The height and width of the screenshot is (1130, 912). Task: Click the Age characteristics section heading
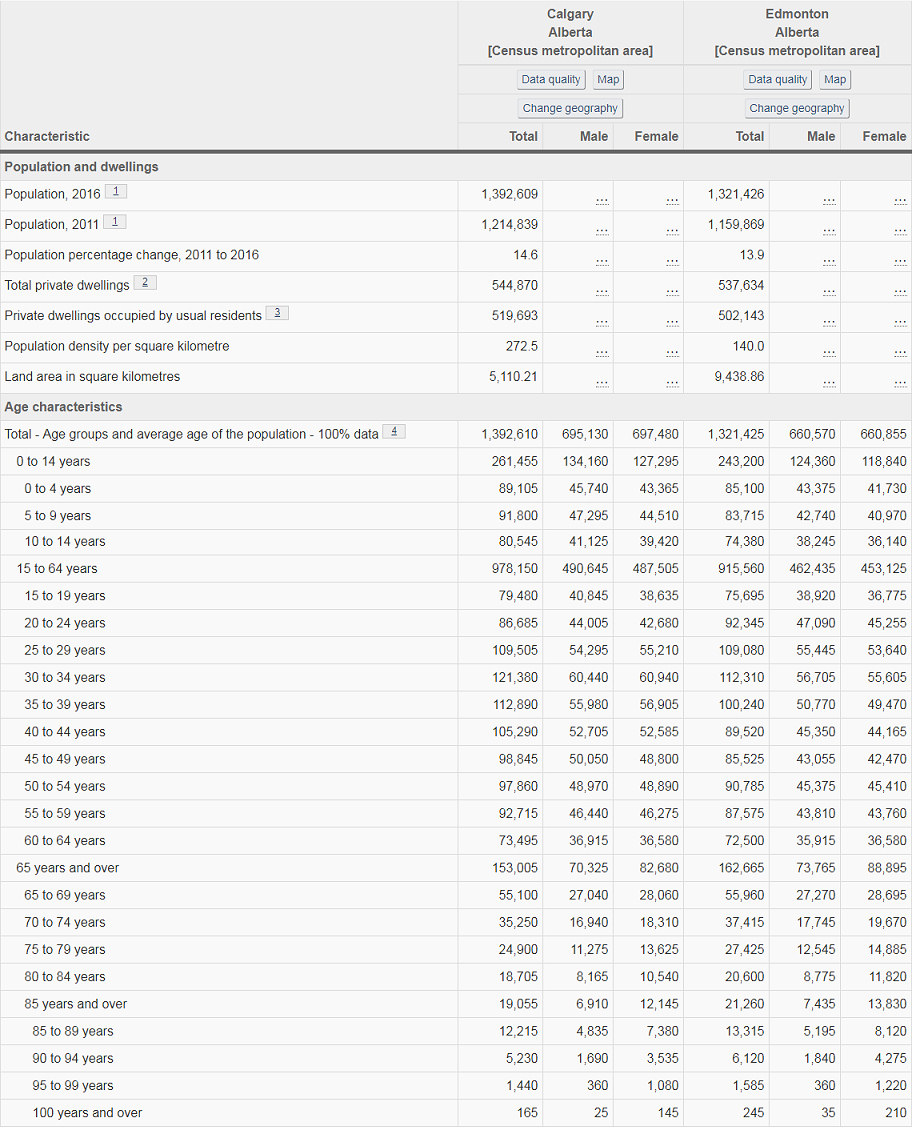[x=63, y=406]
